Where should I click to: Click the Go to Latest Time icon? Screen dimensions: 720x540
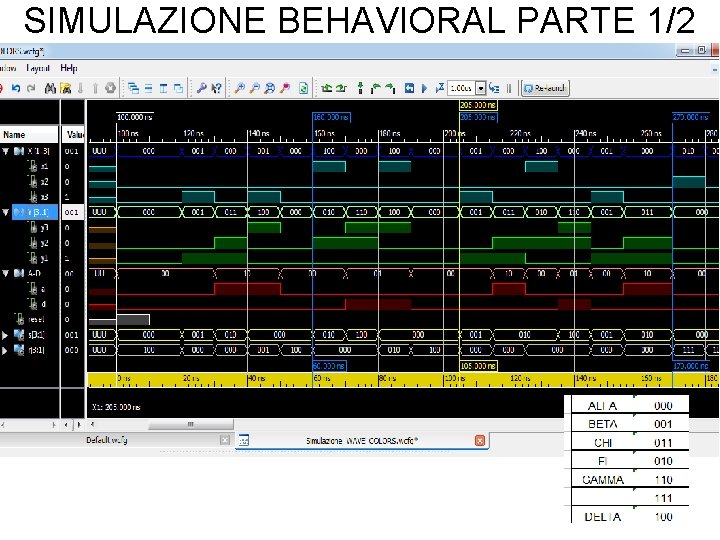pos(341,88)
